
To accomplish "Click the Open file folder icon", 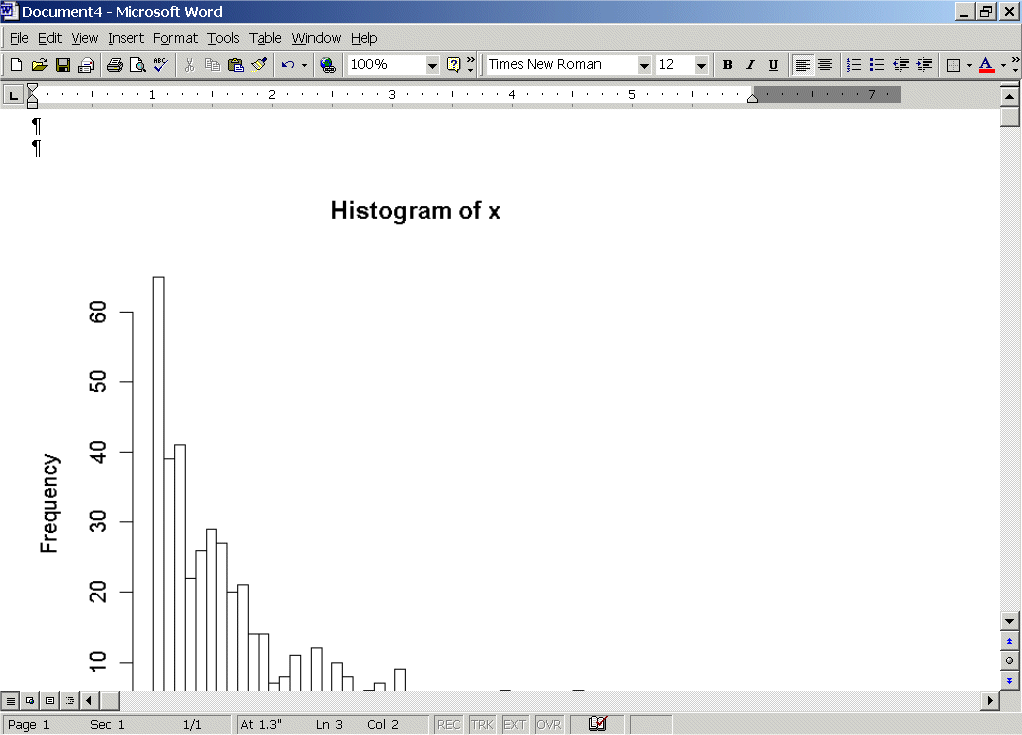I will [x=39, y=65].
